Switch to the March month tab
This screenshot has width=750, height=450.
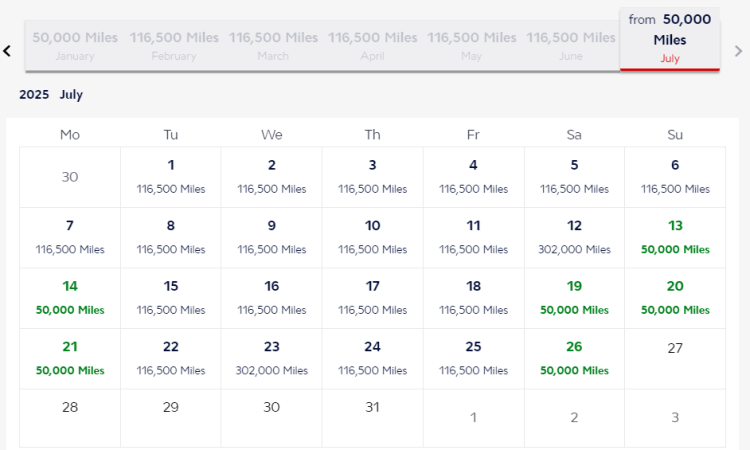(x=273, y=46)
